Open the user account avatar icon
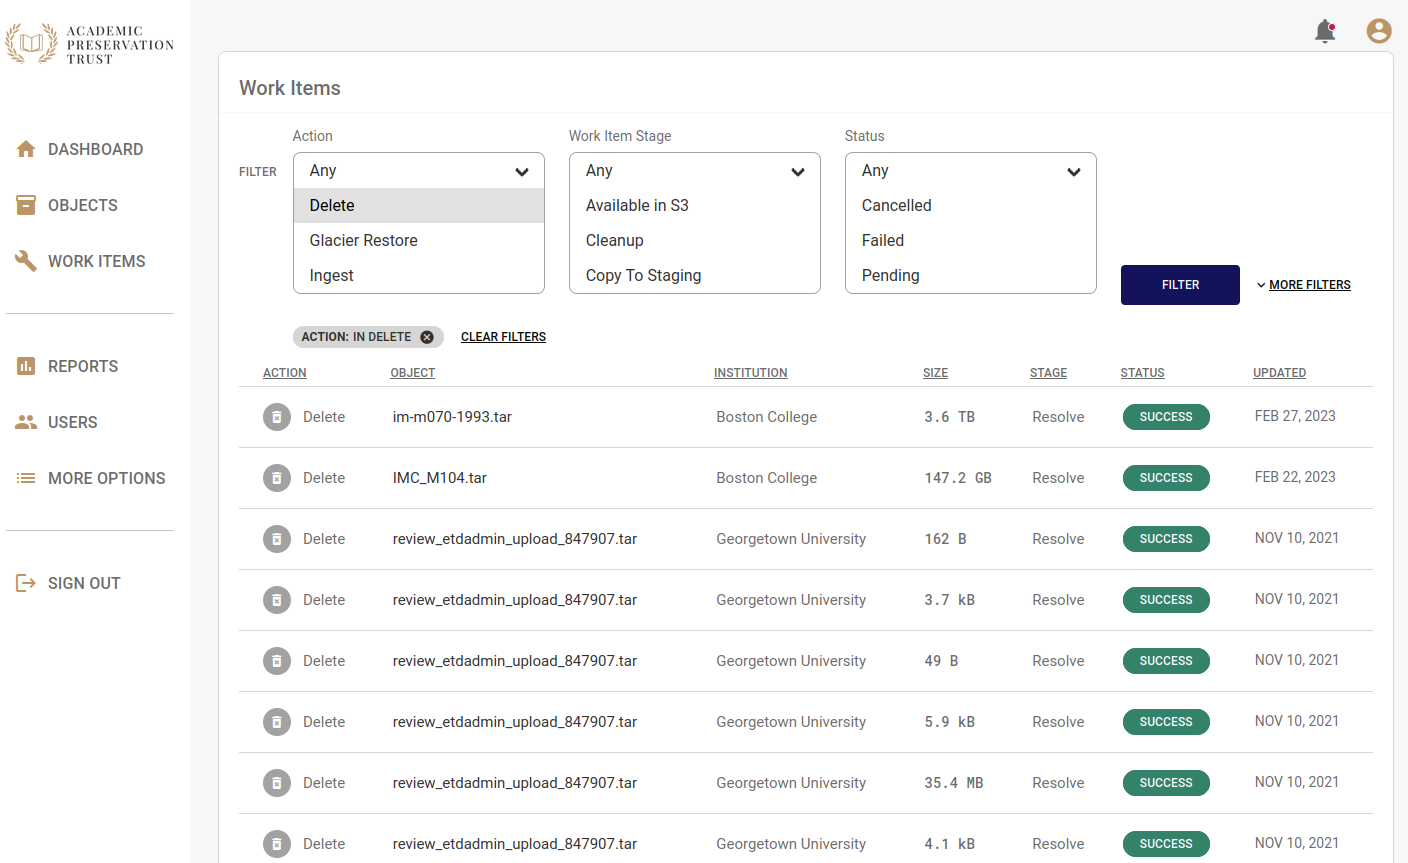 point(1379,31)
